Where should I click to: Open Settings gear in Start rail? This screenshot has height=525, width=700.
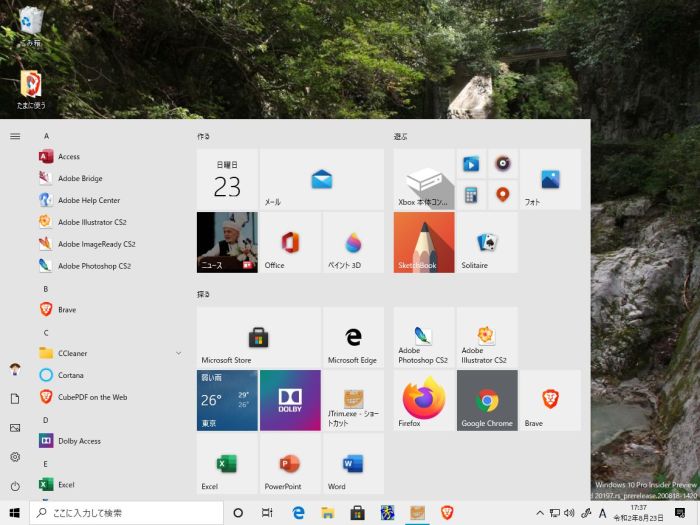[15, 456]
